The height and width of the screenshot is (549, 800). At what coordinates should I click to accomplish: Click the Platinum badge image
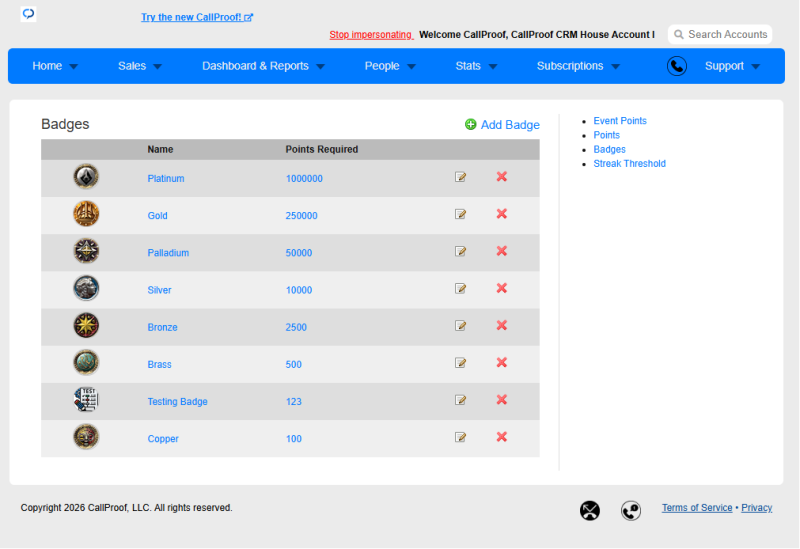click(86, 177)
